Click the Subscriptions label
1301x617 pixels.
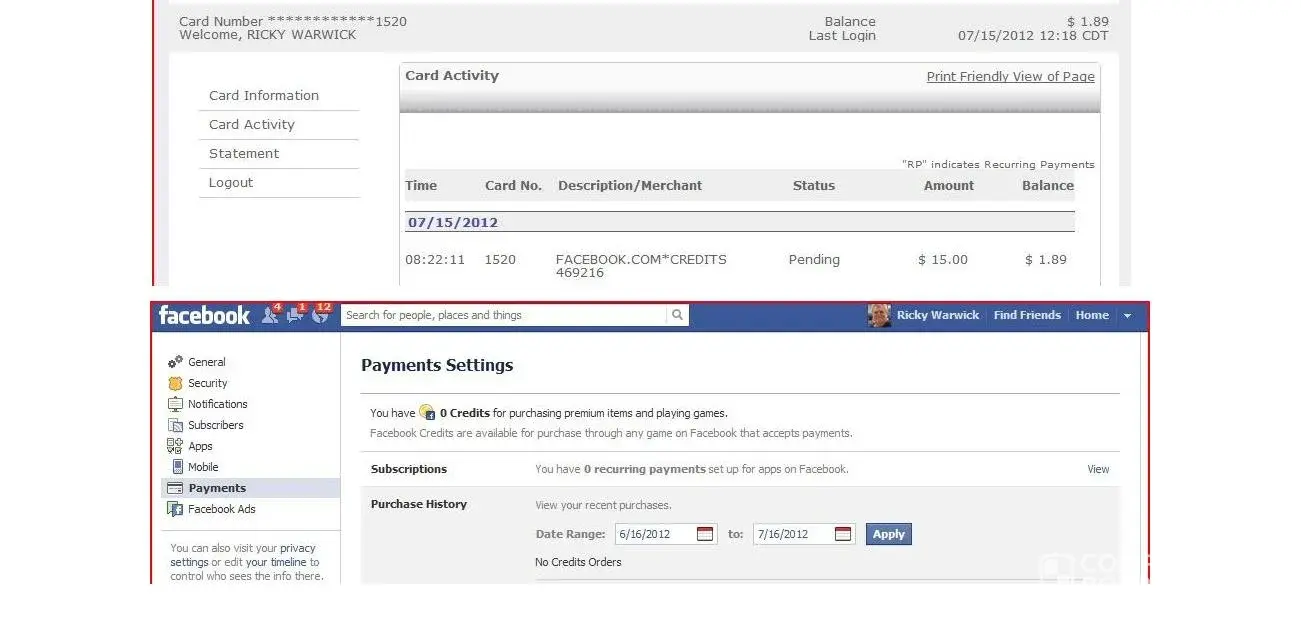point(409,469)
